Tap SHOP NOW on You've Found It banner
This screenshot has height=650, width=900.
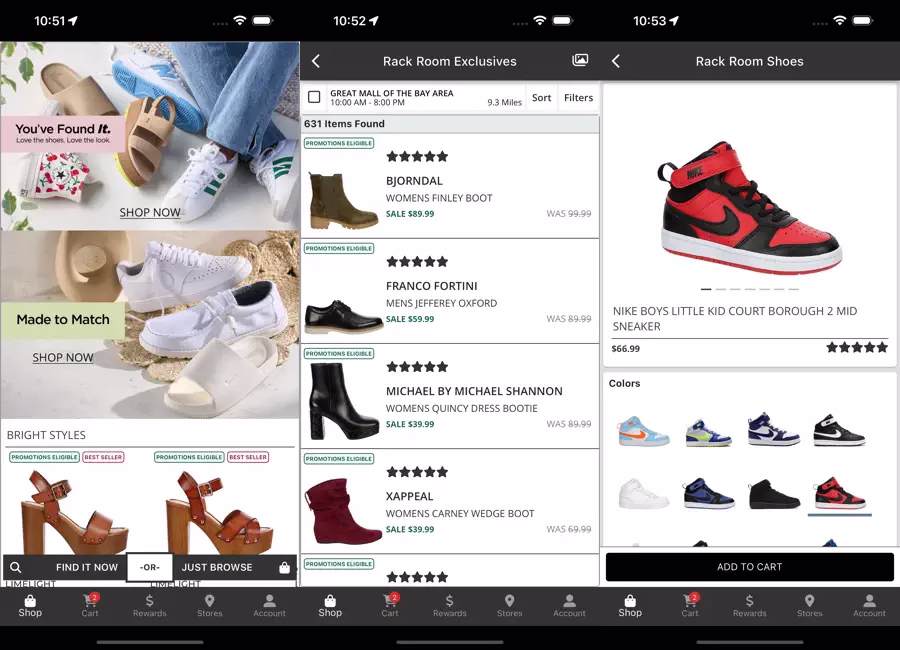tap(150, 212)
